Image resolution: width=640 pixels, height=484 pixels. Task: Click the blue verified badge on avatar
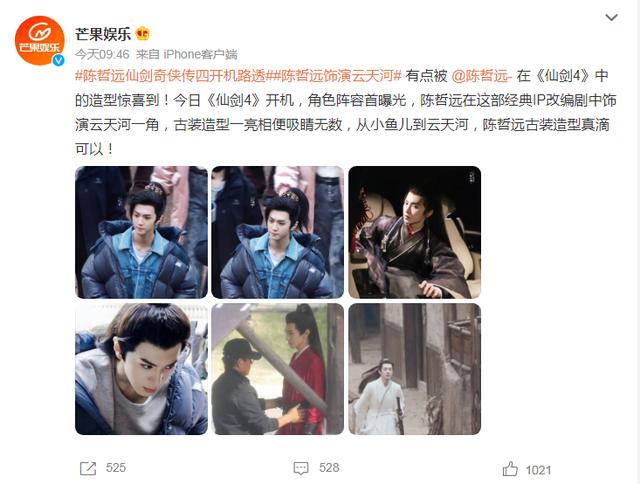[58, 60]
